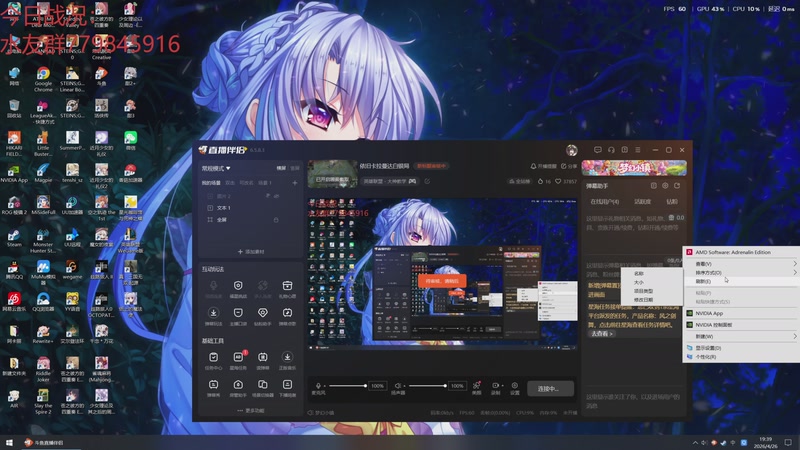This screenshot has width=800, height=450.
Task: Open 个性化(R) from context menu
Action: pyautogui.click(x=741, y=357)
